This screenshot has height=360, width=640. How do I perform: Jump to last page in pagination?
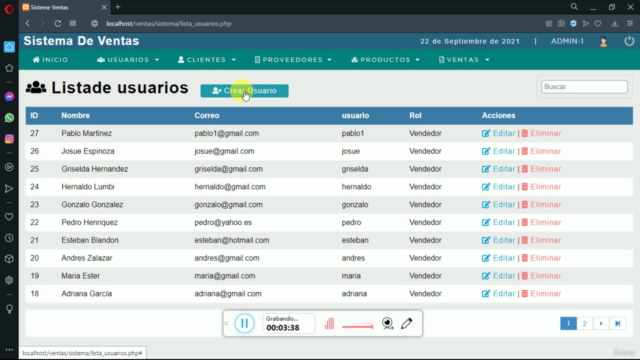click(x=618, y=323)
